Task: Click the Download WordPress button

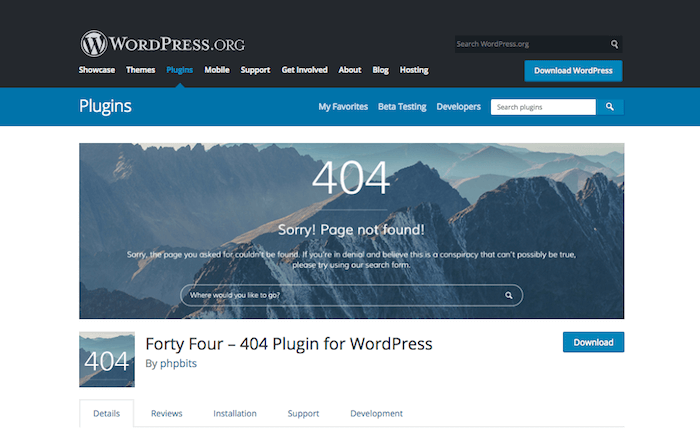Action: click(x=573, y=71)
